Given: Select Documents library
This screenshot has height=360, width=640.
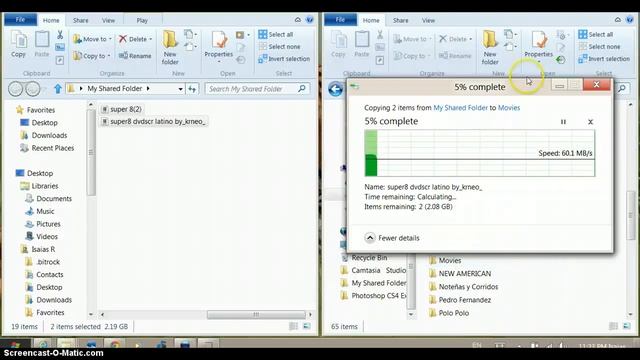Looking at the screenshot, I should [x=49, y=199].
